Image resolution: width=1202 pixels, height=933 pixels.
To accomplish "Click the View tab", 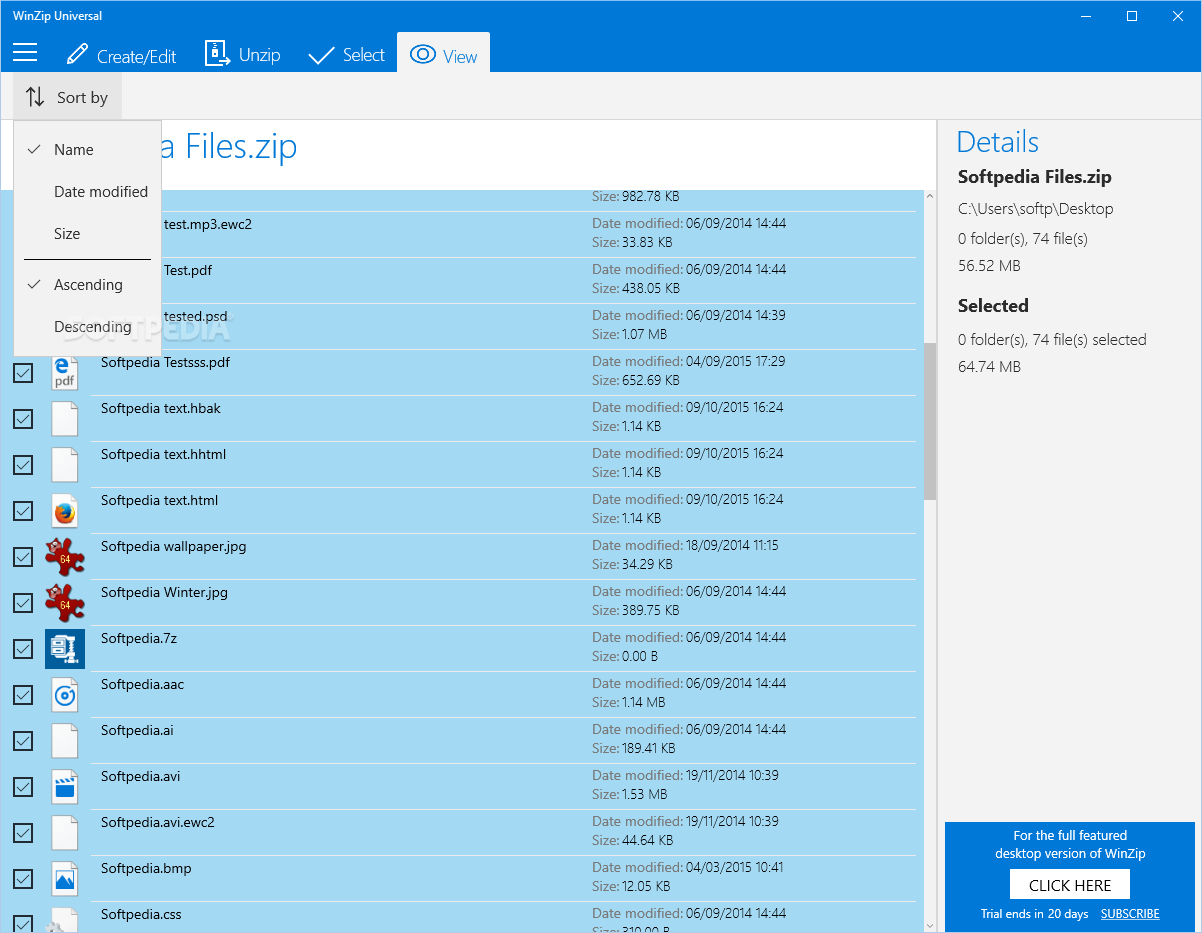I will (443, 55).
